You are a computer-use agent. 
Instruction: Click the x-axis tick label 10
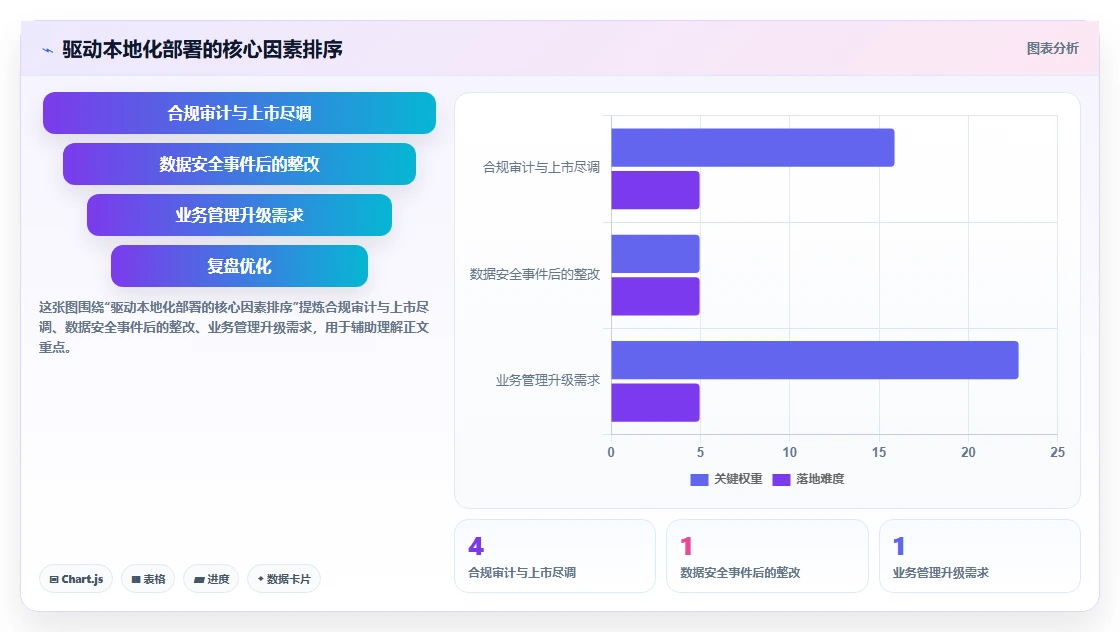[789, 452]
